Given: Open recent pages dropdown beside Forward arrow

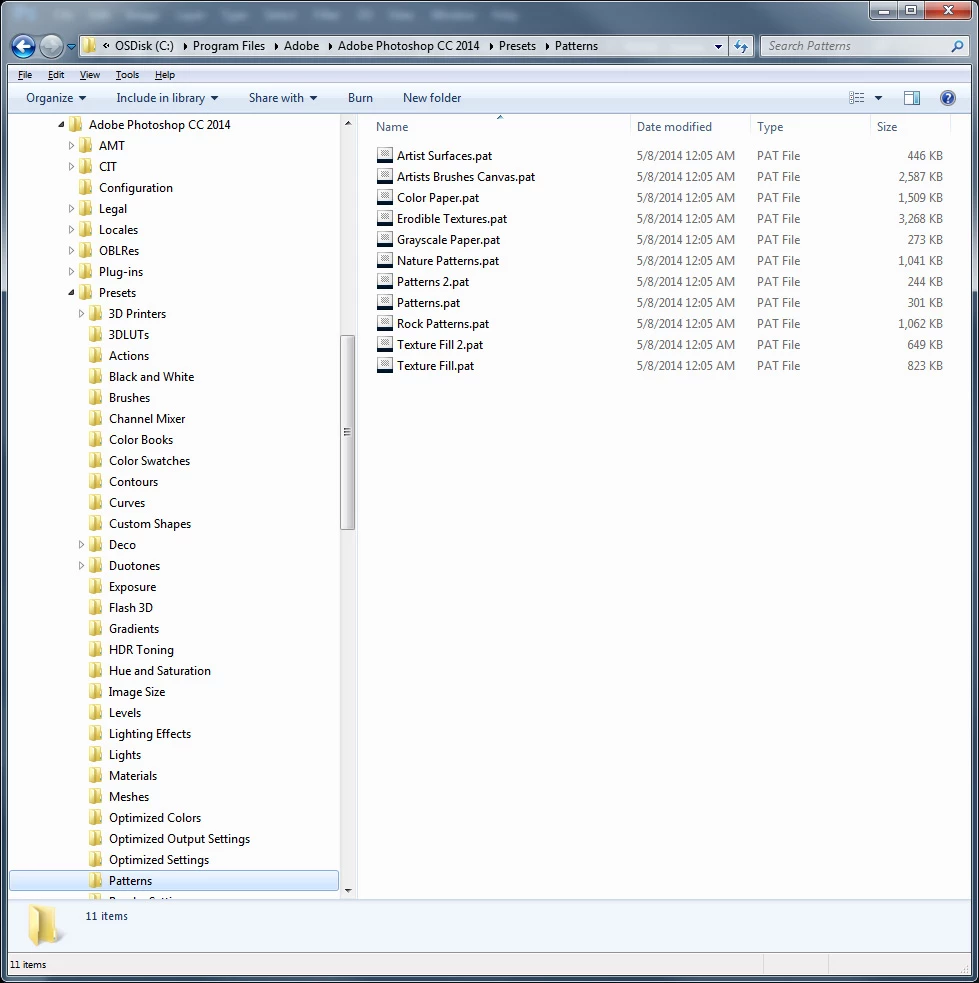Looking at the screenshot, I should pos(71,46).
